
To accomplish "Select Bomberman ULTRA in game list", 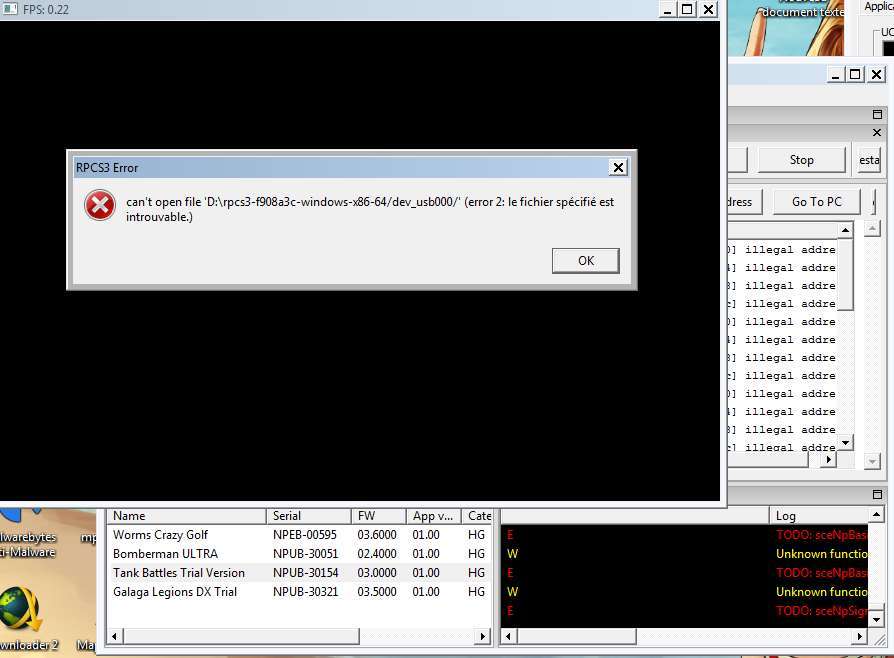I will 165,554.
